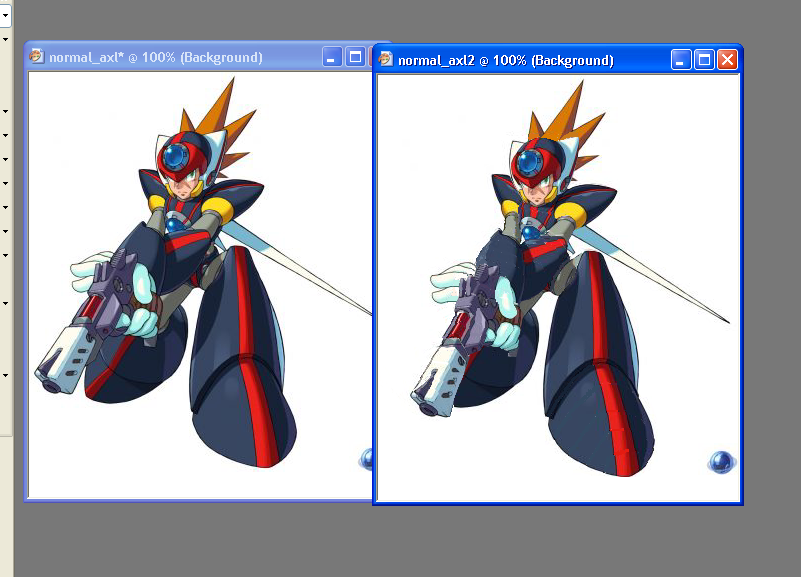Maximize the normal_axl2 image window
Image resolution: width=801 pixels, height=577 pixels.
click(704, 60)
